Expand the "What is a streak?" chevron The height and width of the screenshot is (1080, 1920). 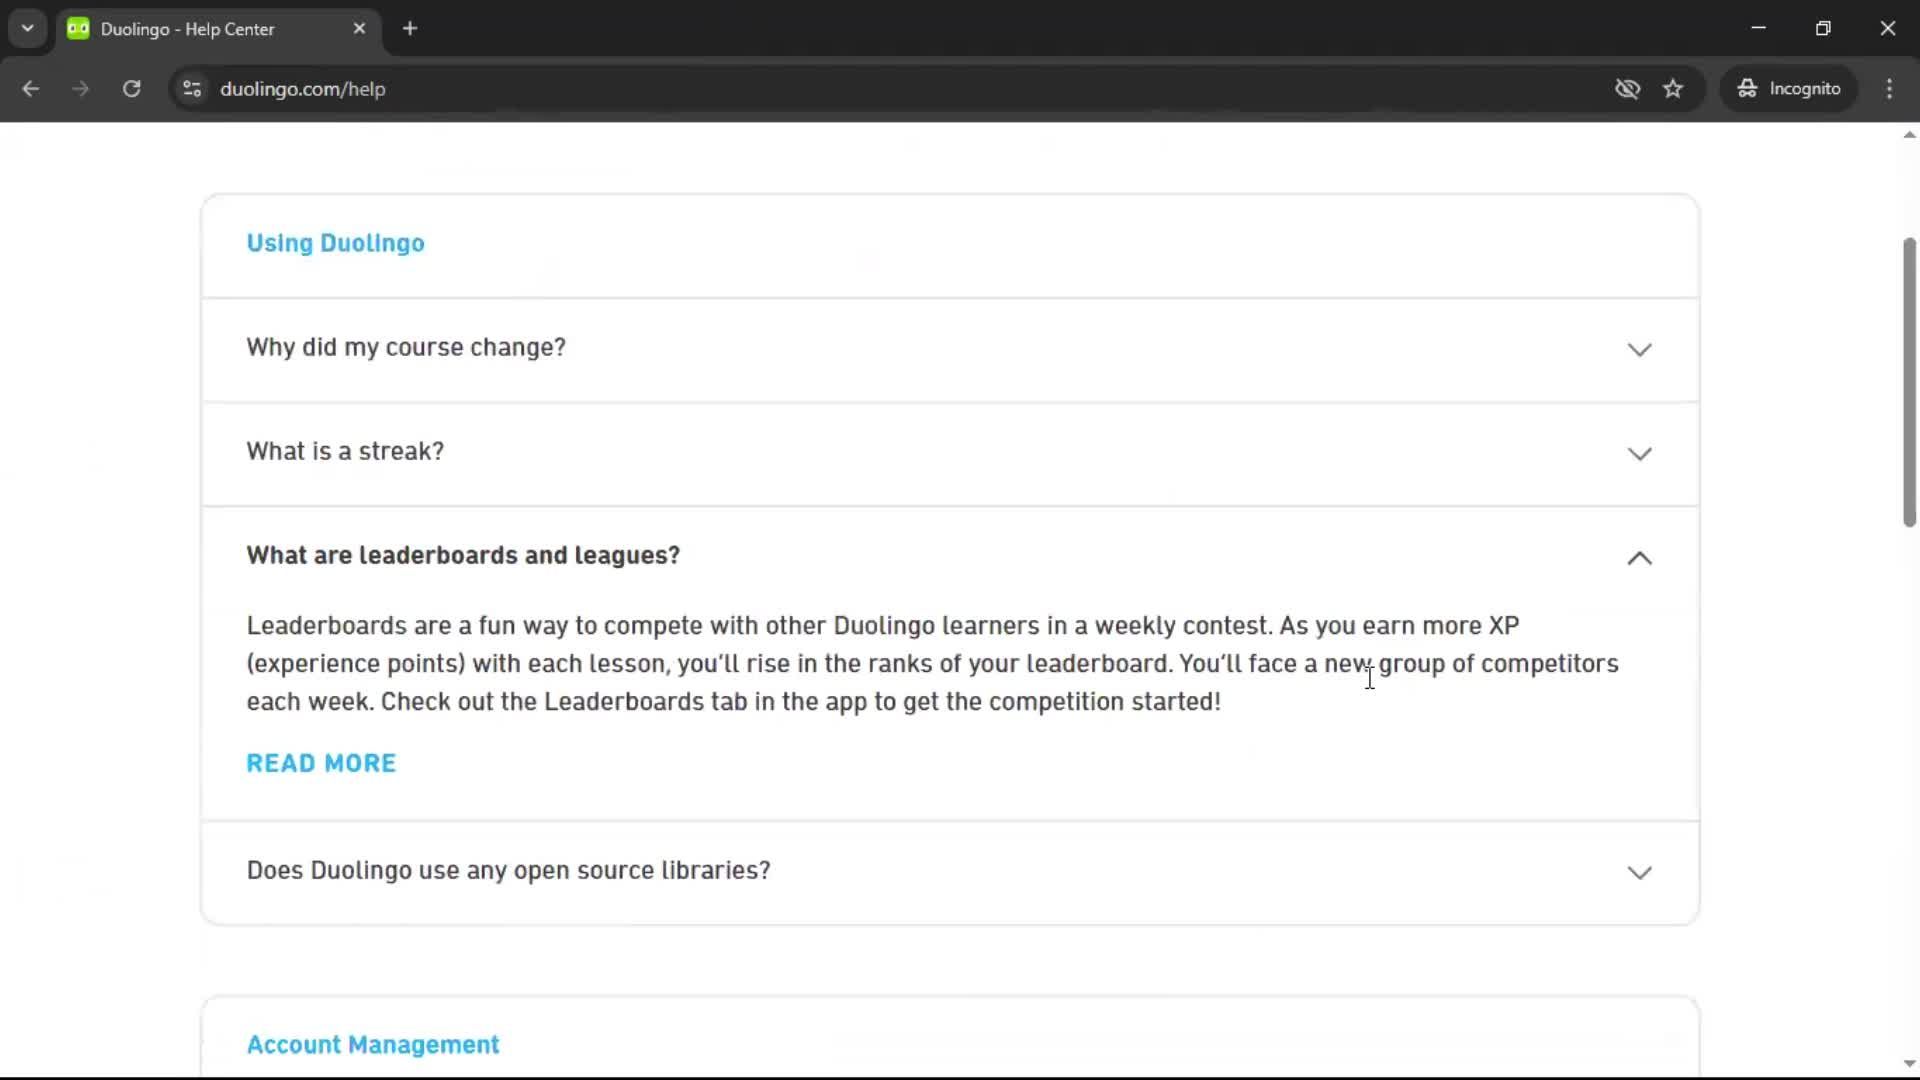(x=1639, y=454)
